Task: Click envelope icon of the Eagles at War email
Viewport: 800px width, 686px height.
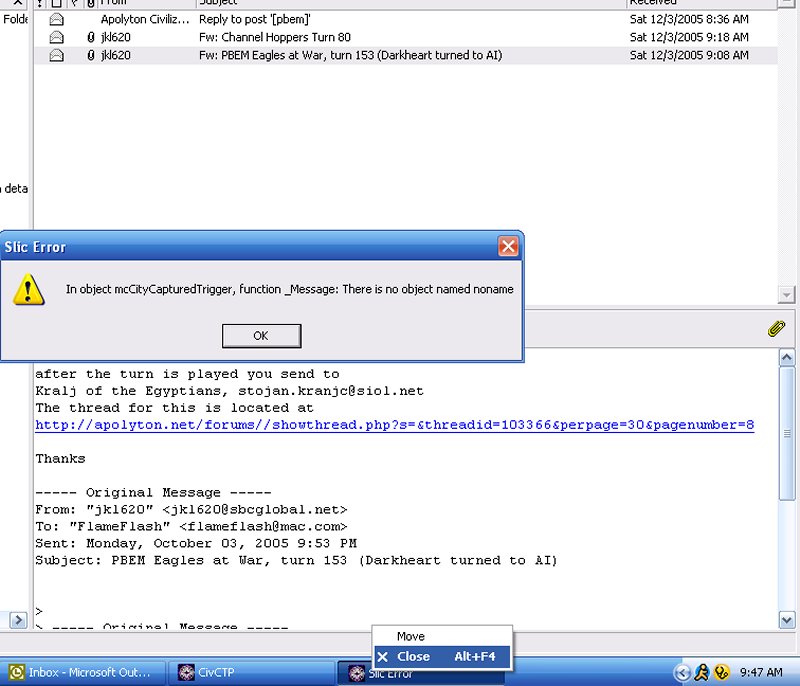Action: point(57,55)
